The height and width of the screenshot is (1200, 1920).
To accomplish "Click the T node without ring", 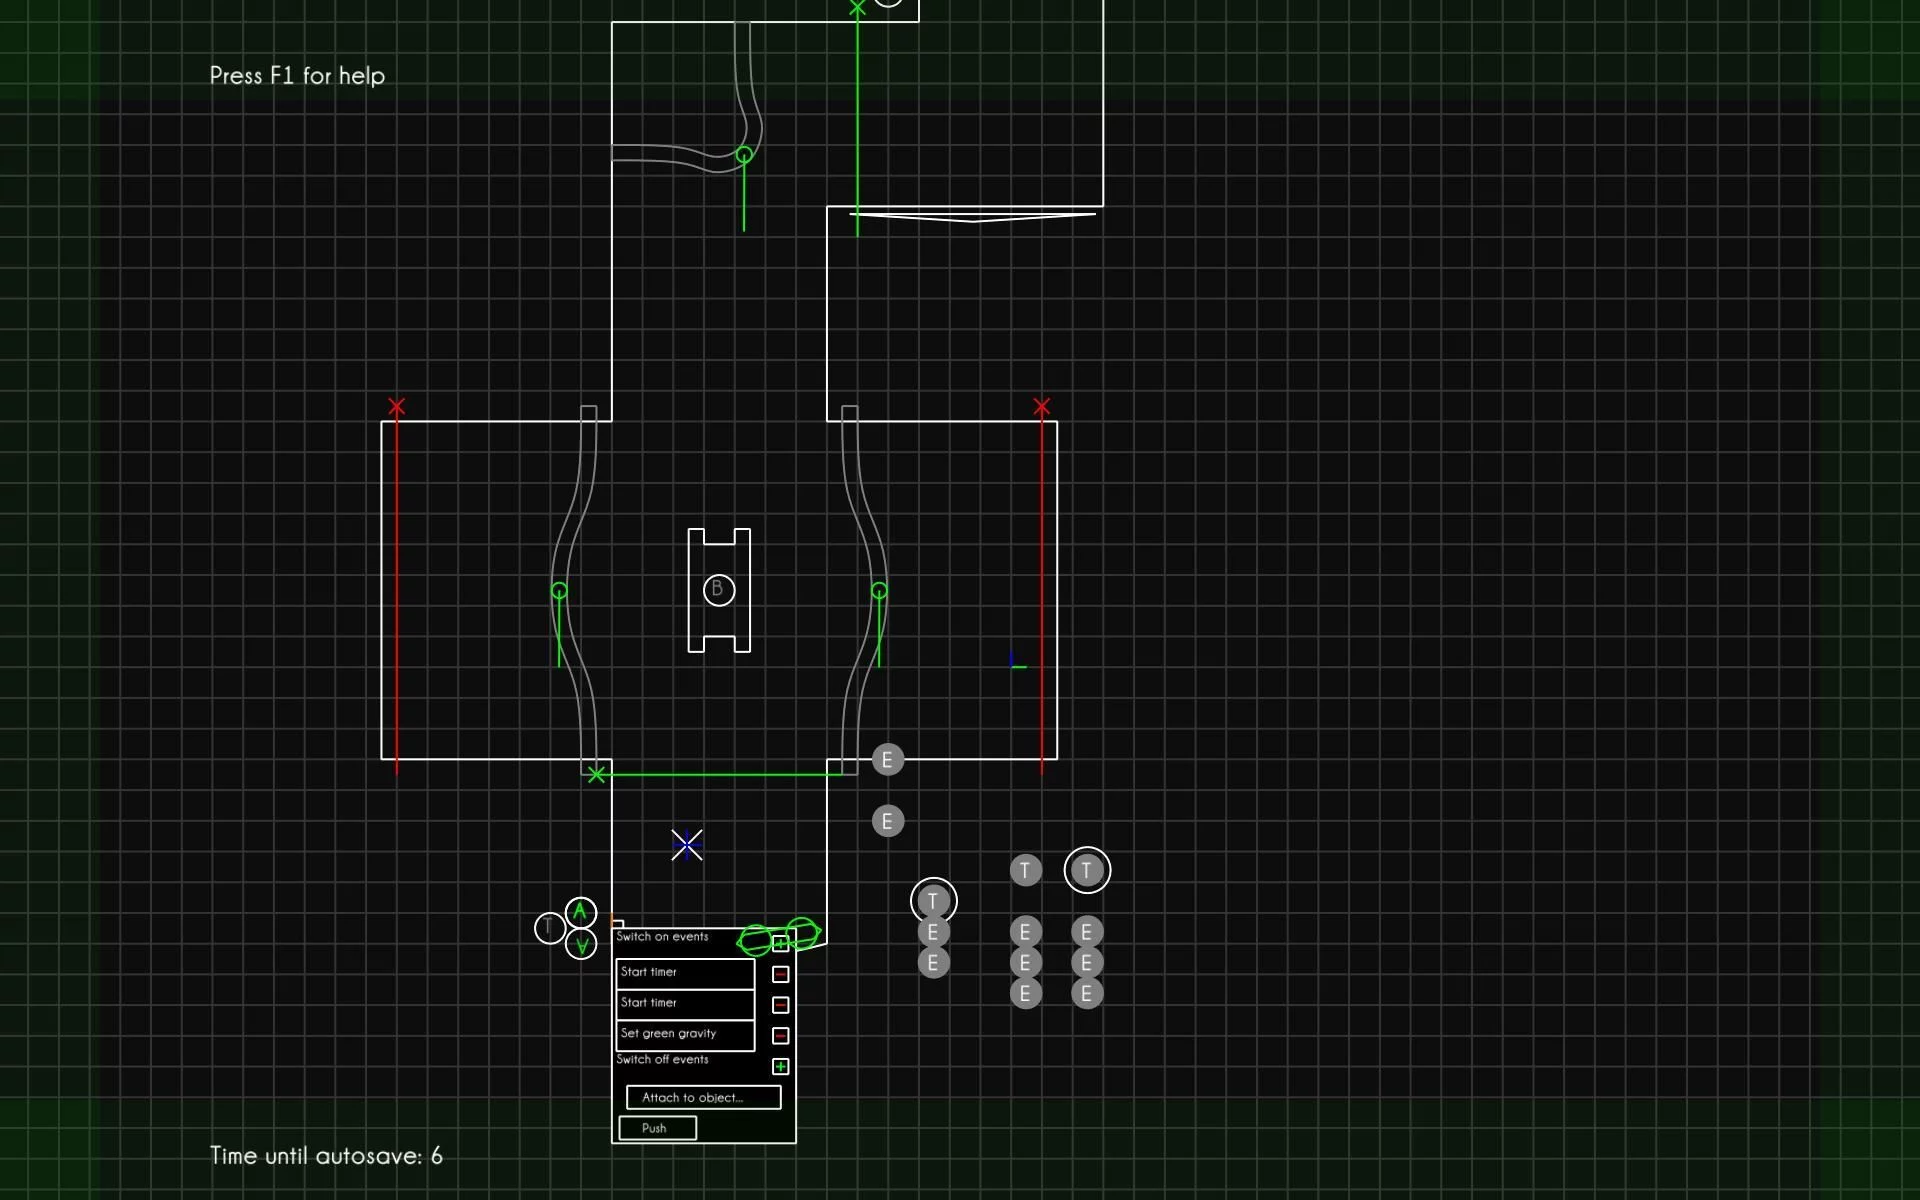I will [1025, 870].
